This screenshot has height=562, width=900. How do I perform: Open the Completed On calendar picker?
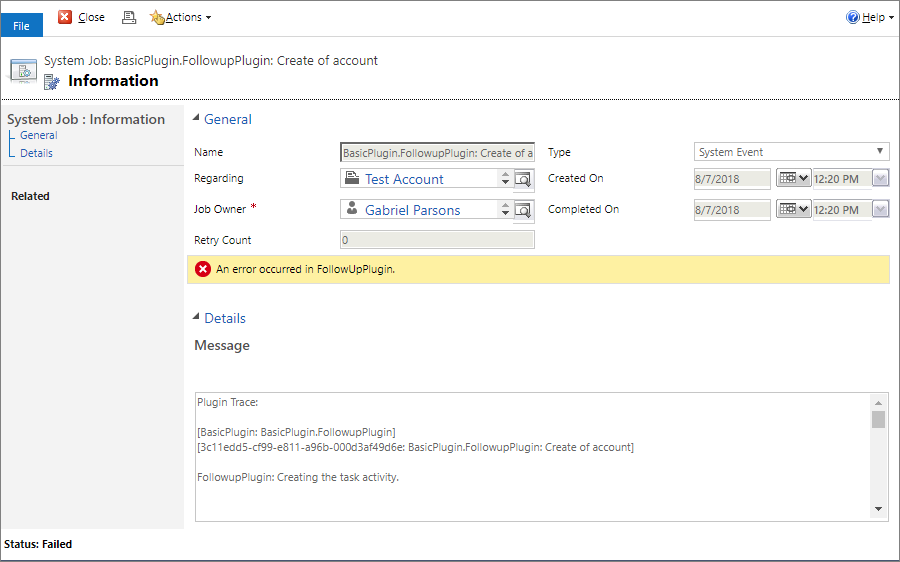point(793,210)
